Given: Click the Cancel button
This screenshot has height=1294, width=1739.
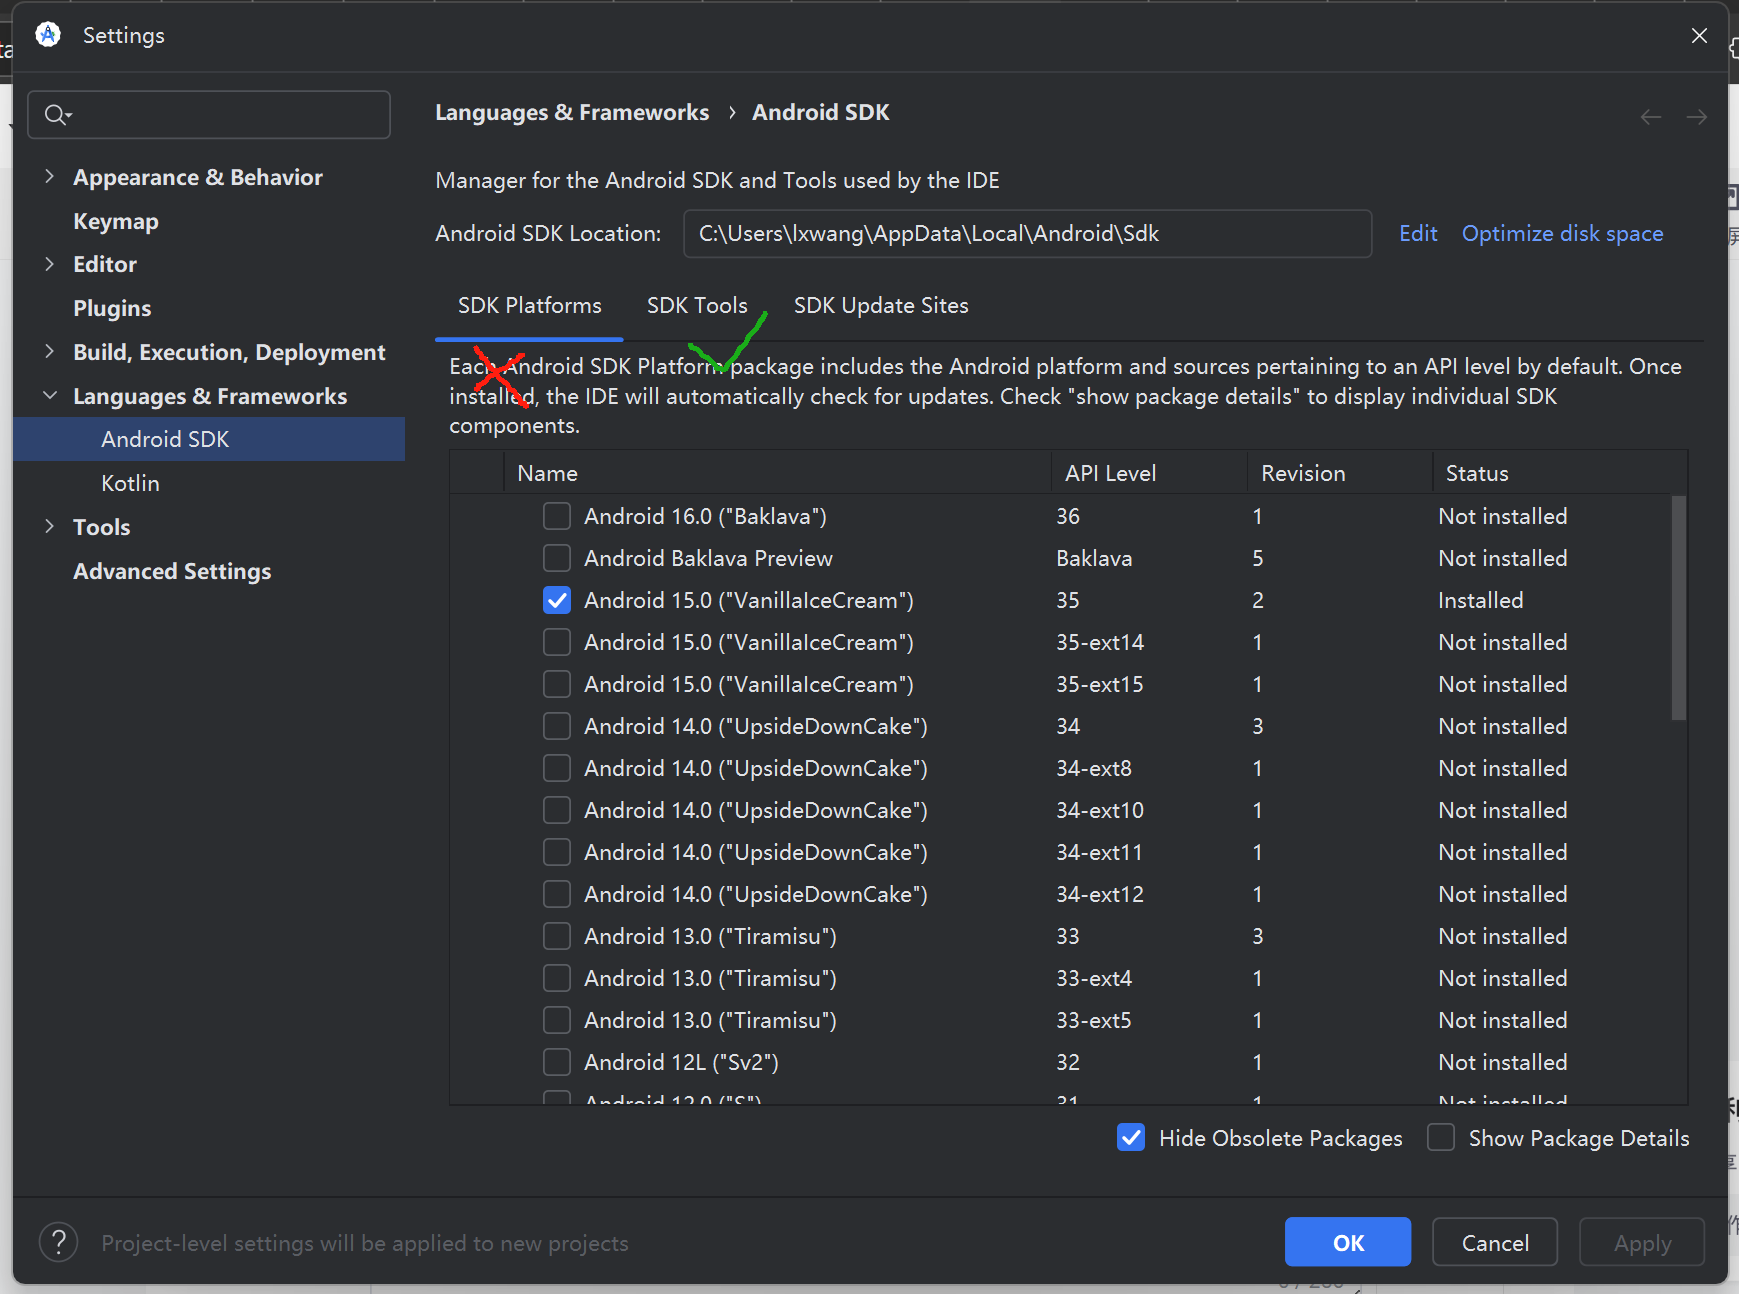Looking at the screenshot, I should (x=1495, y=1242).
